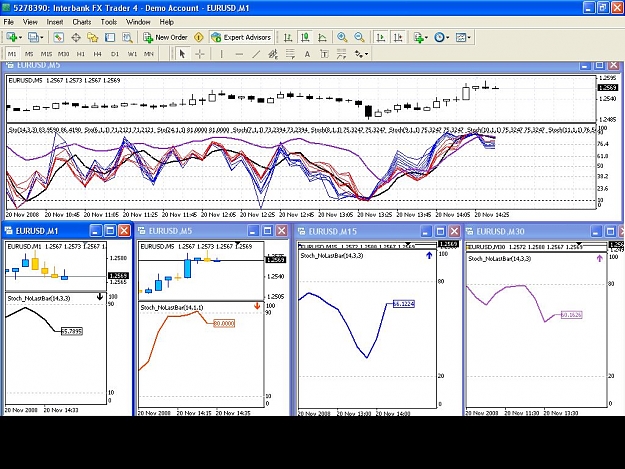Viewport: 625px width, 469px height.
Task: Switch to Line Chart display
Action: coord(322,37)
